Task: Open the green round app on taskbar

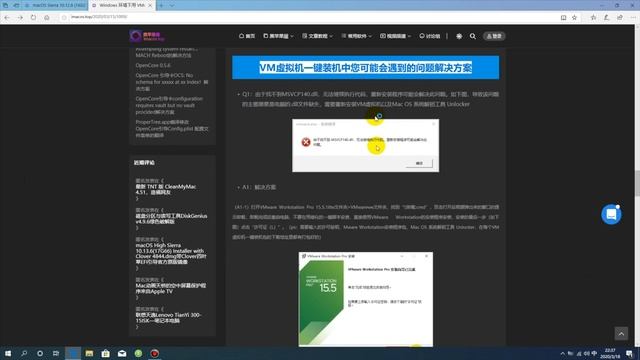Action: click(138, 353)
